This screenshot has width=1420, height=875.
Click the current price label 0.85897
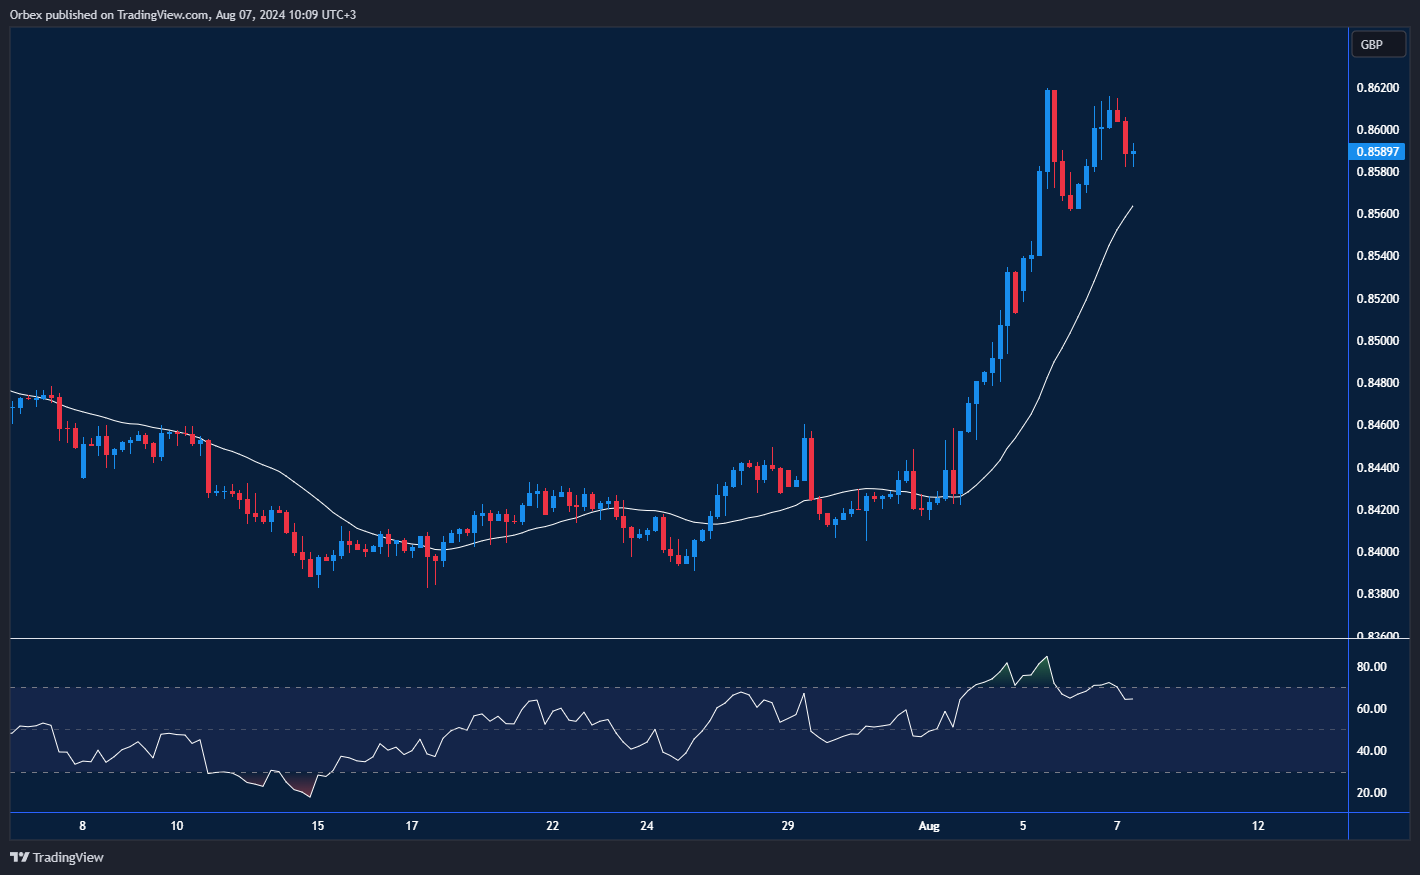1377,152
